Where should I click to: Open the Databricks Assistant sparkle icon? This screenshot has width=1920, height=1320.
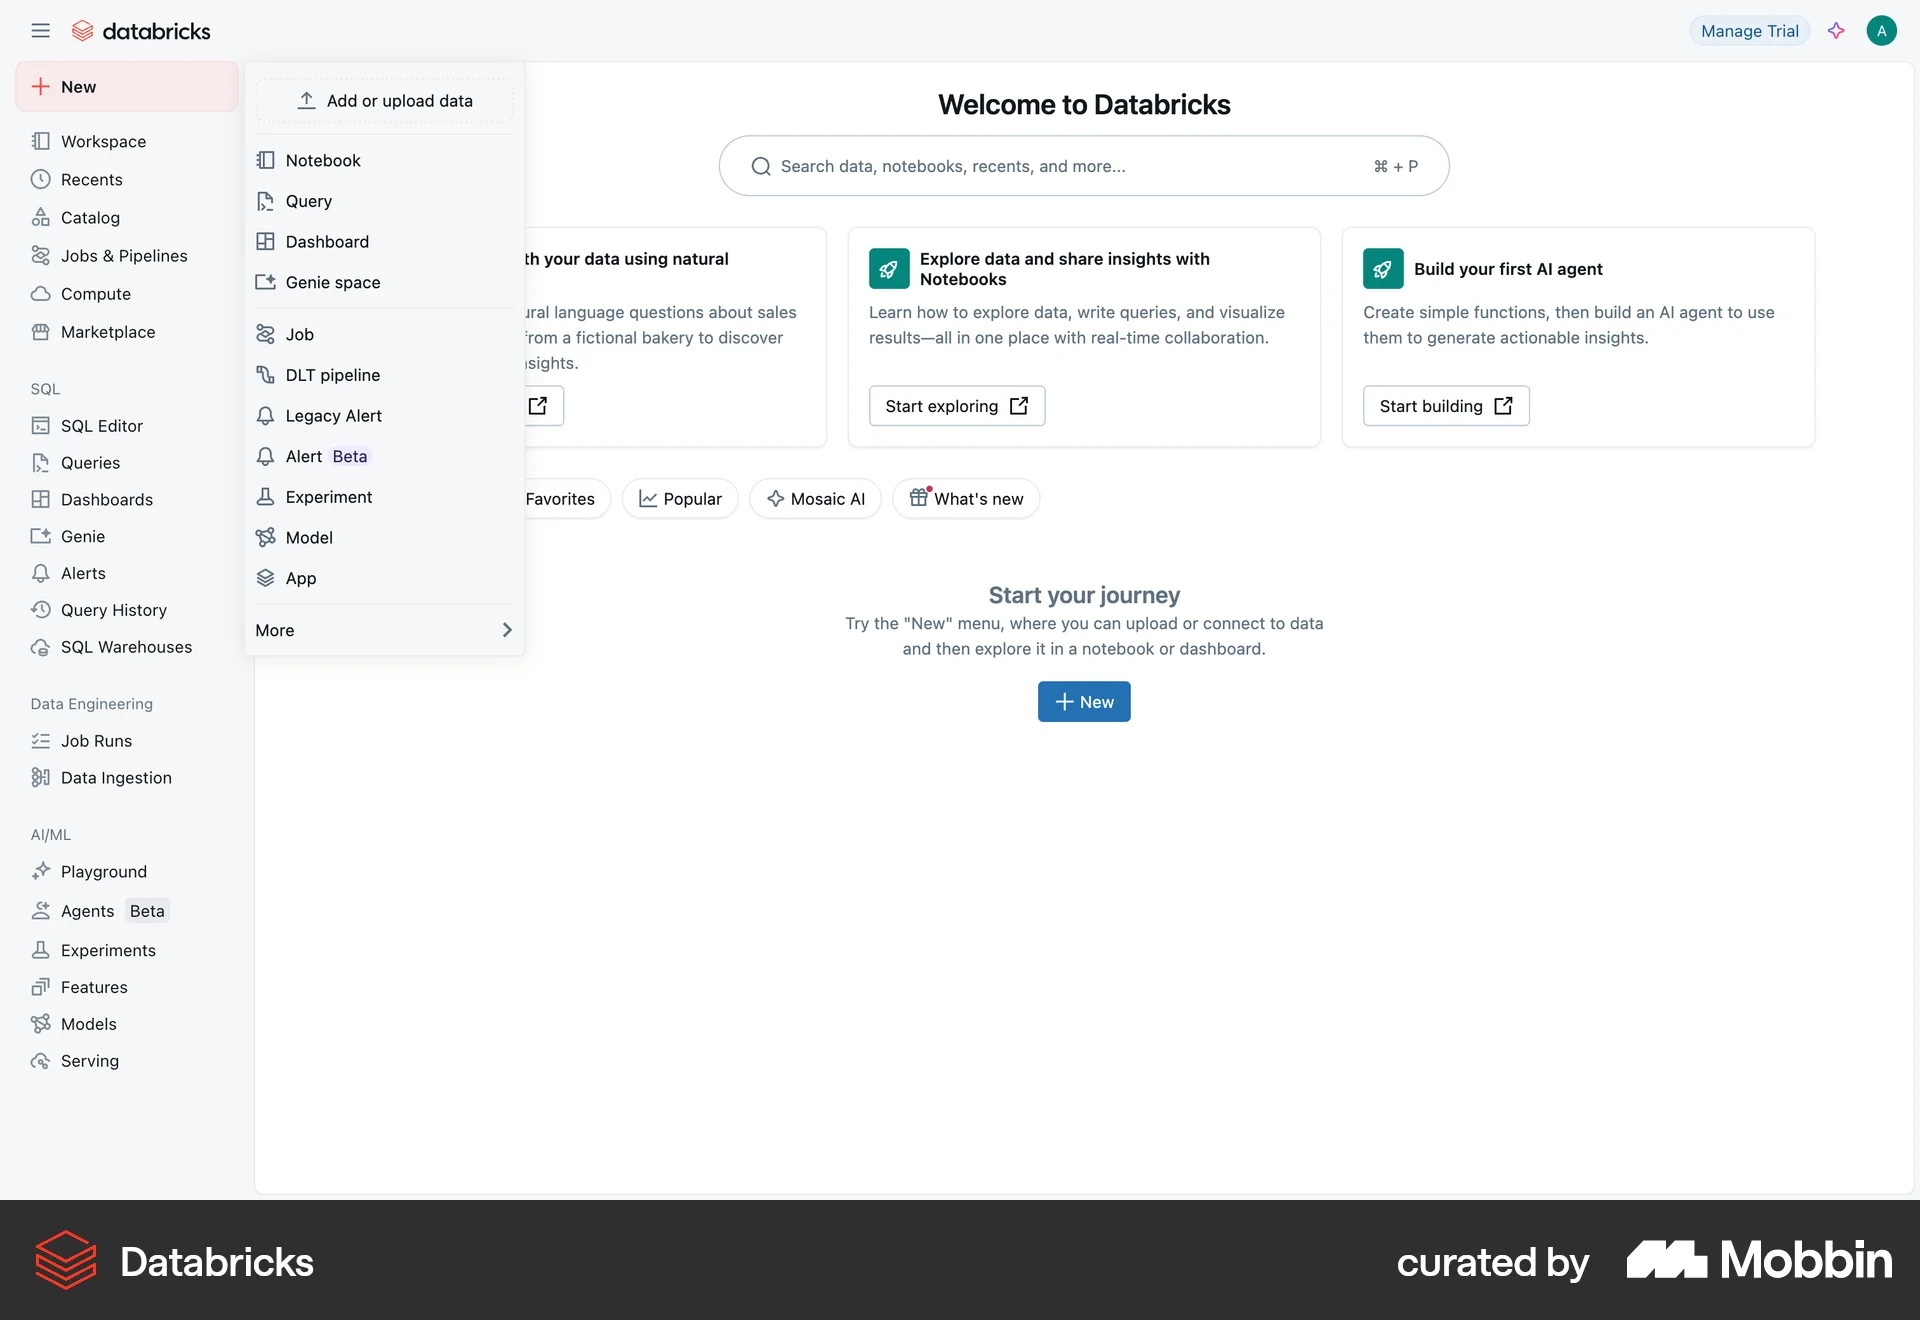(1836, 30)
